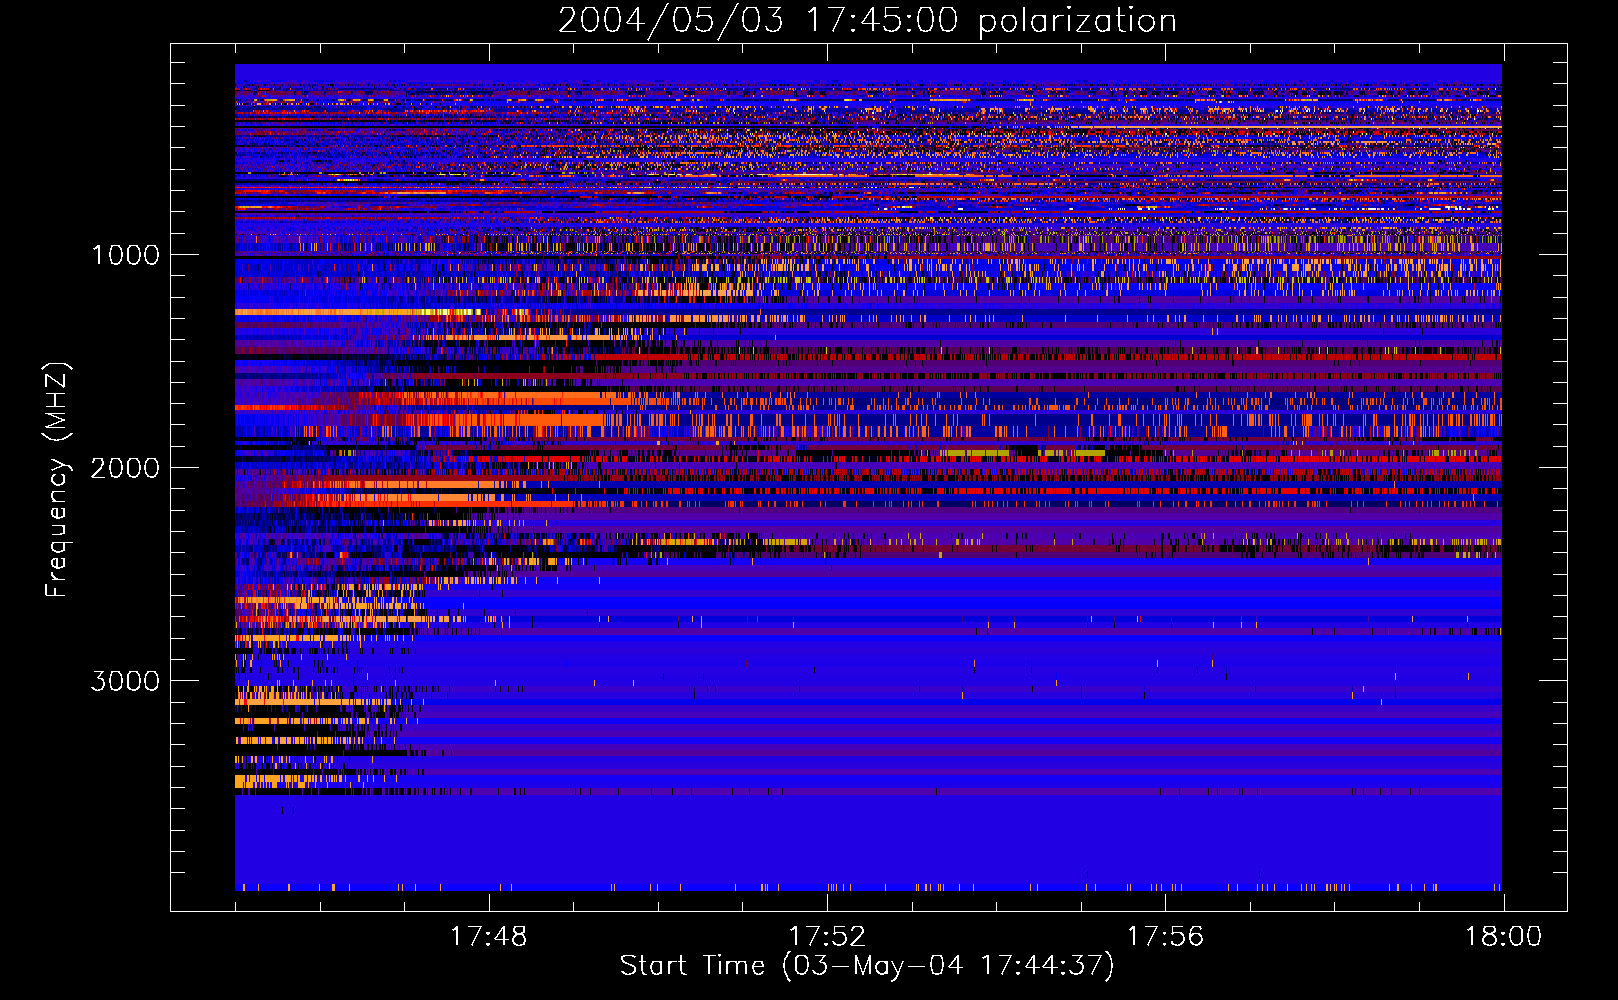
Task: Click the 'Frequency (MHZ)' axis title
Action: [x=57, y=480]
